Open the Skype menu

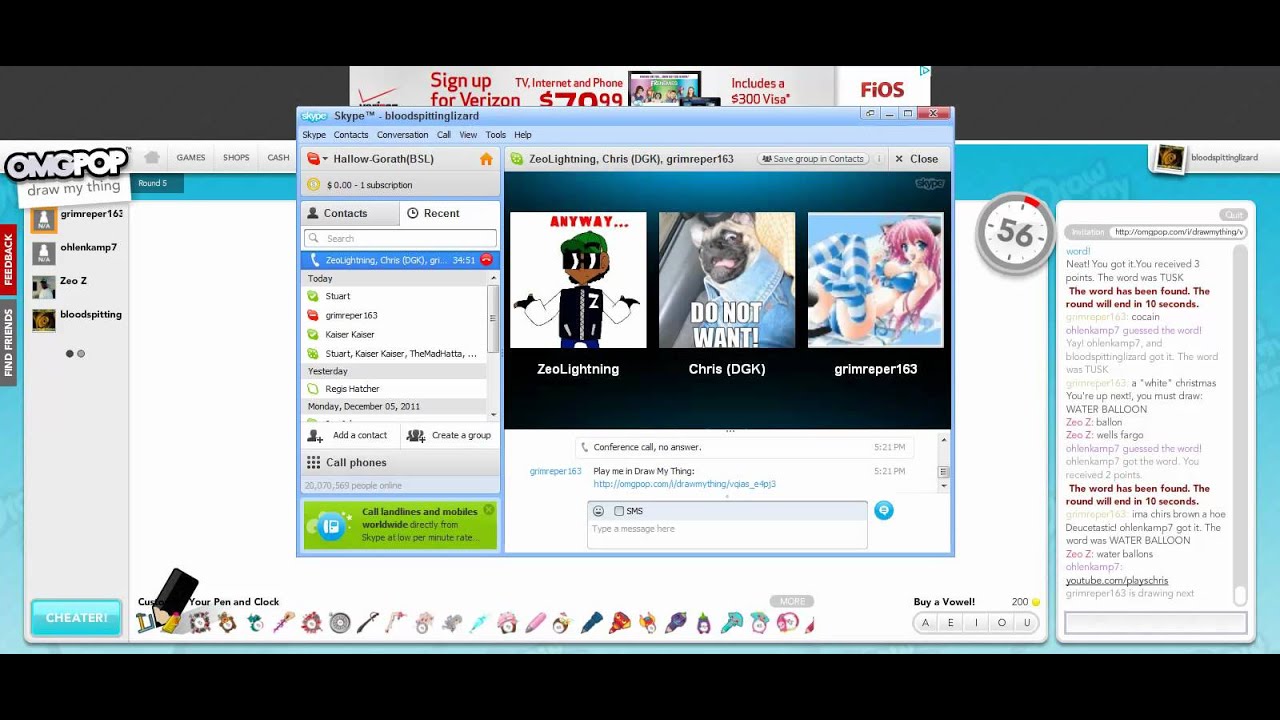pos(314,135)
